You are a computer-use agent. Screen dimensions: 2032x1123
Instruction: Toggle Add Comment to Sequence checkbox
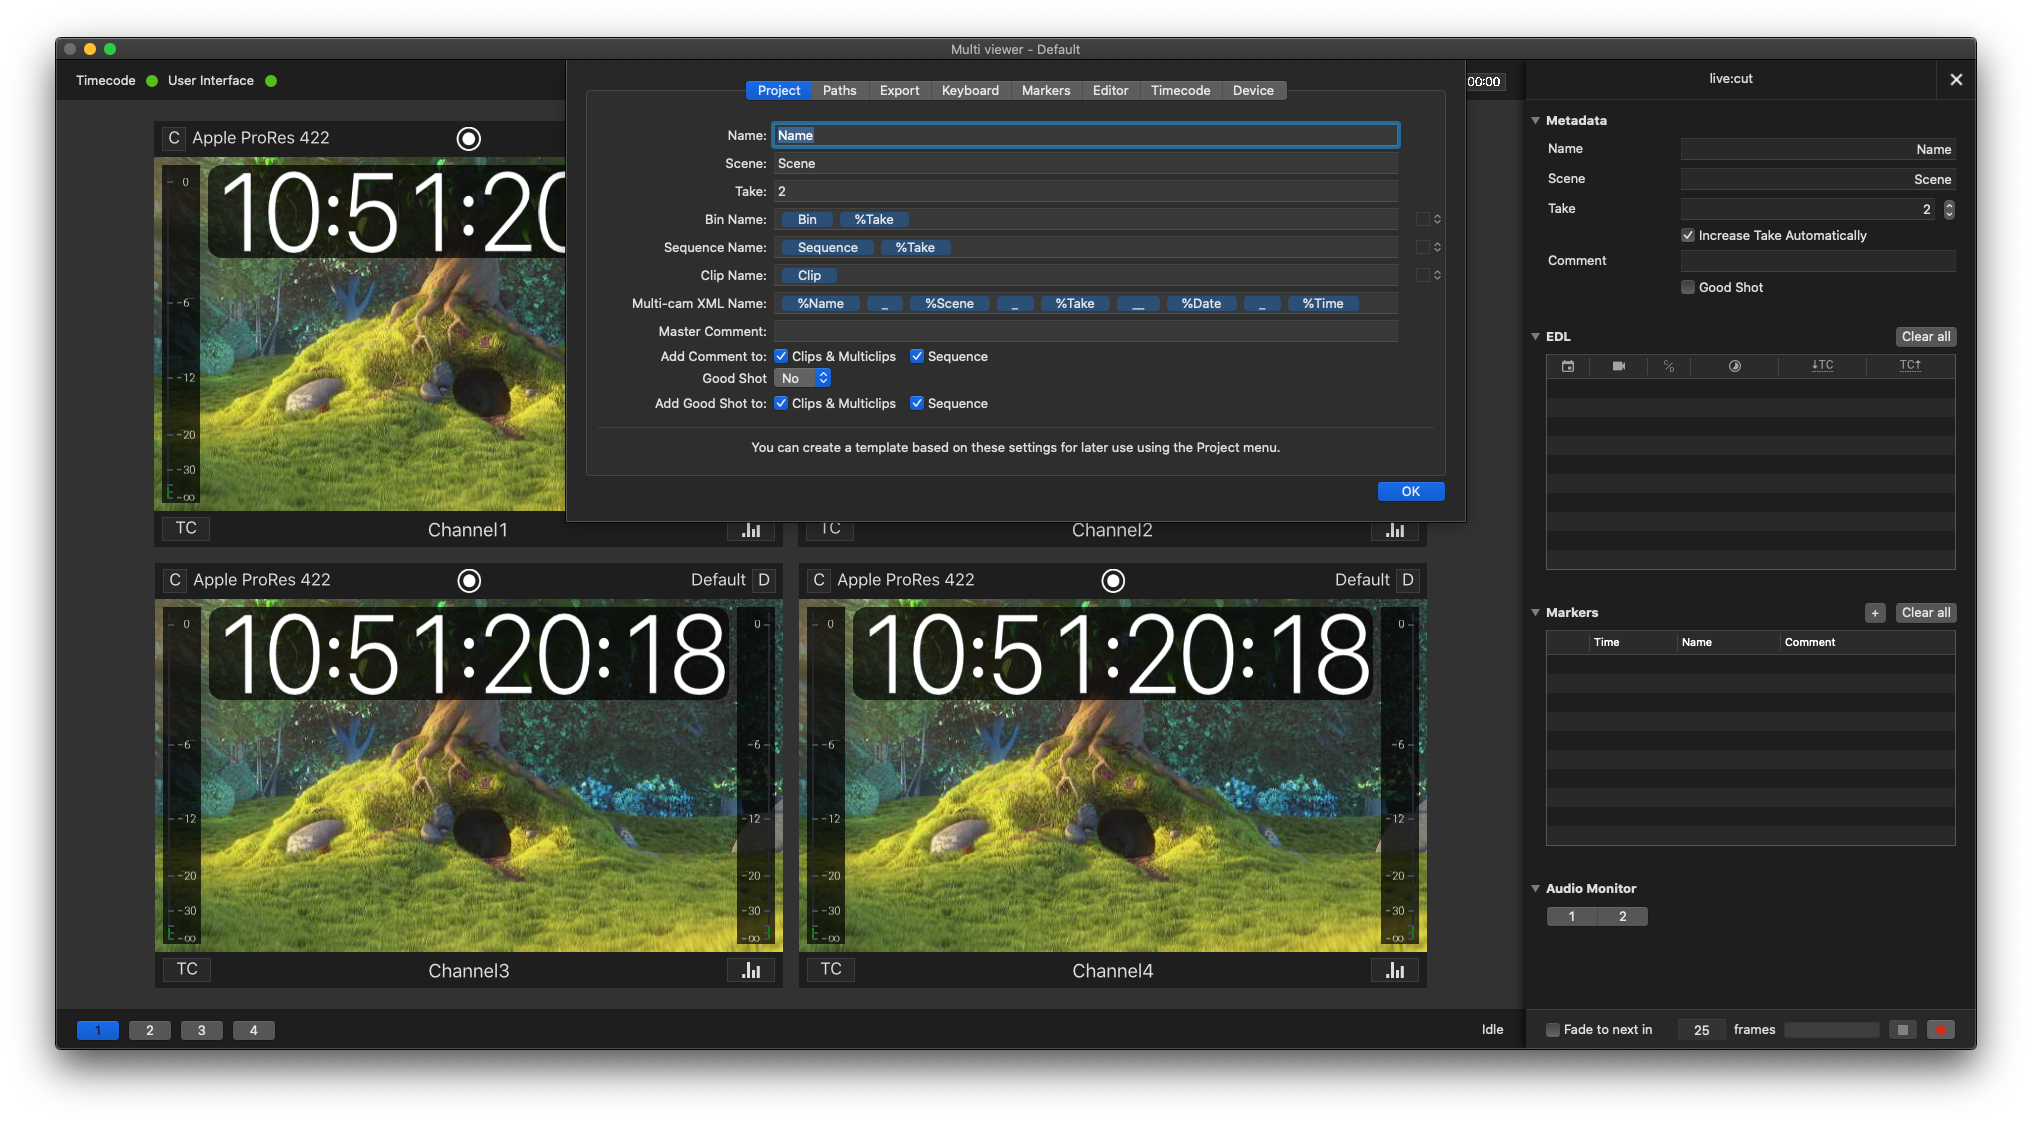point(917,356)
